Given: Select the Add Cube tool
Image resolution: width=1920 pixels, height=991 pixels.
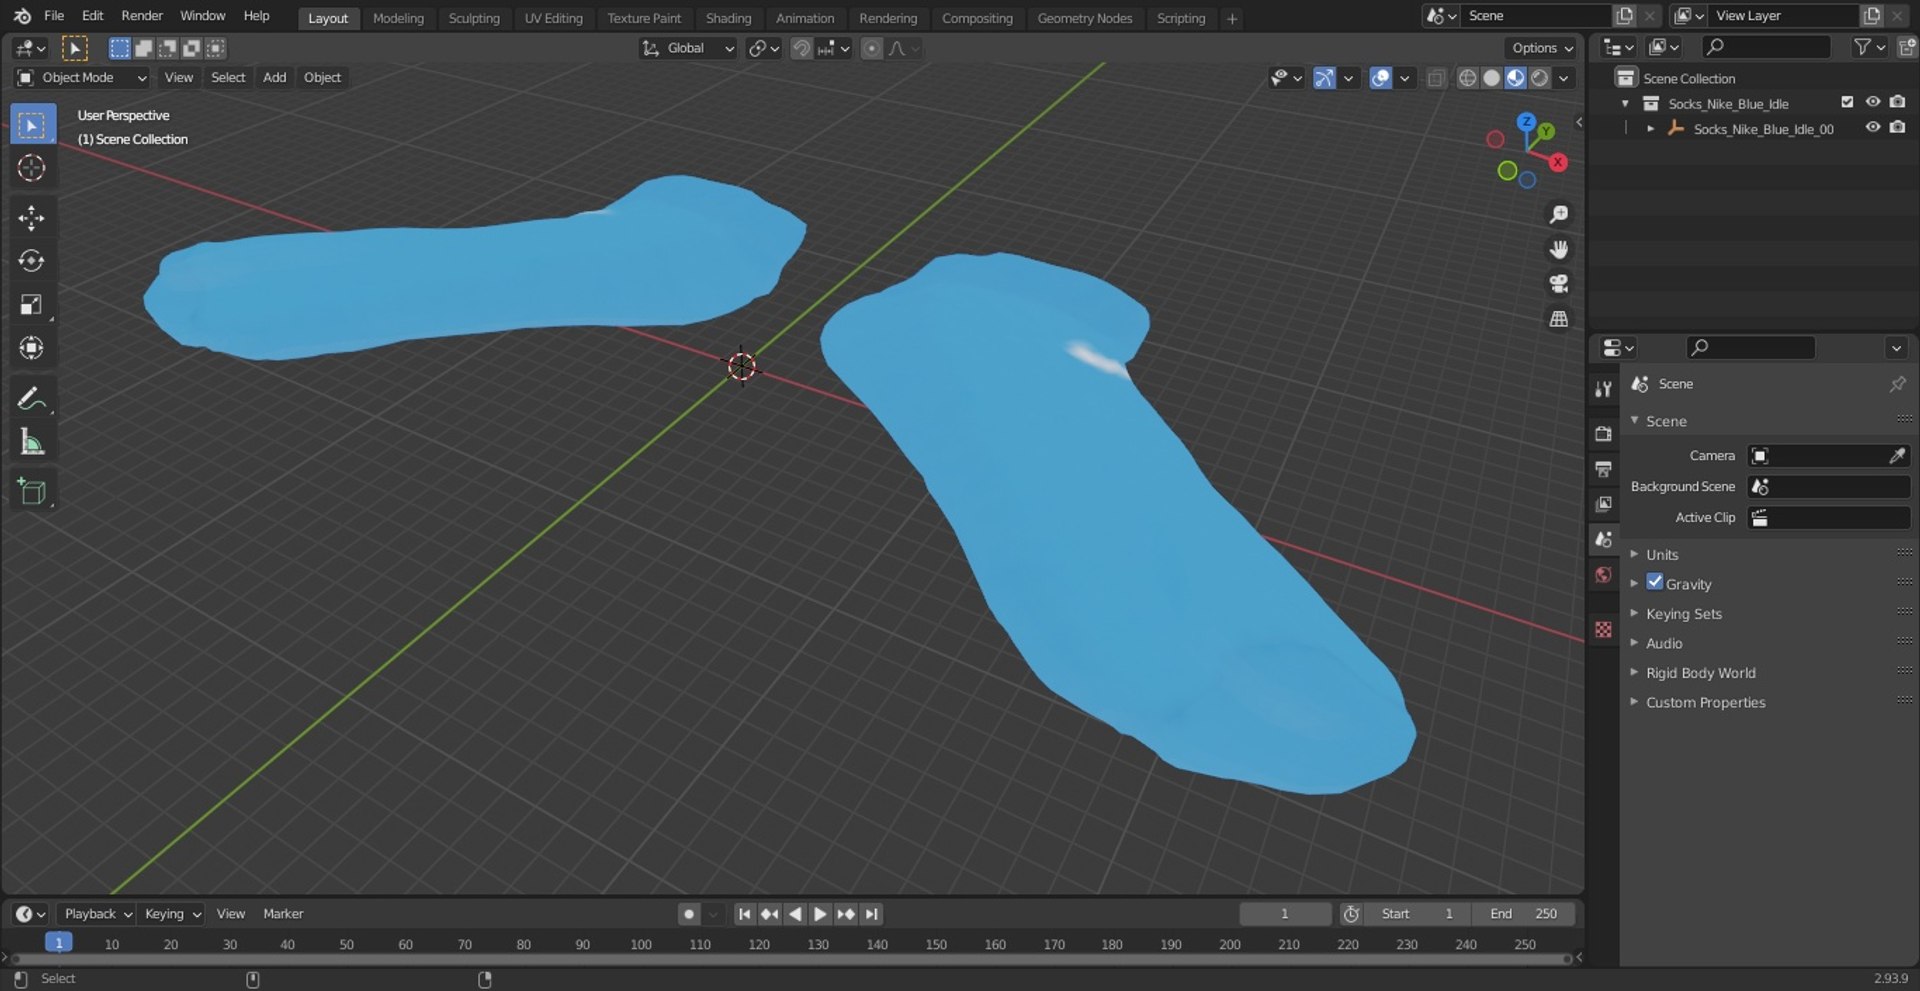Looking at the screenshot, I should (x=32, y=491).
